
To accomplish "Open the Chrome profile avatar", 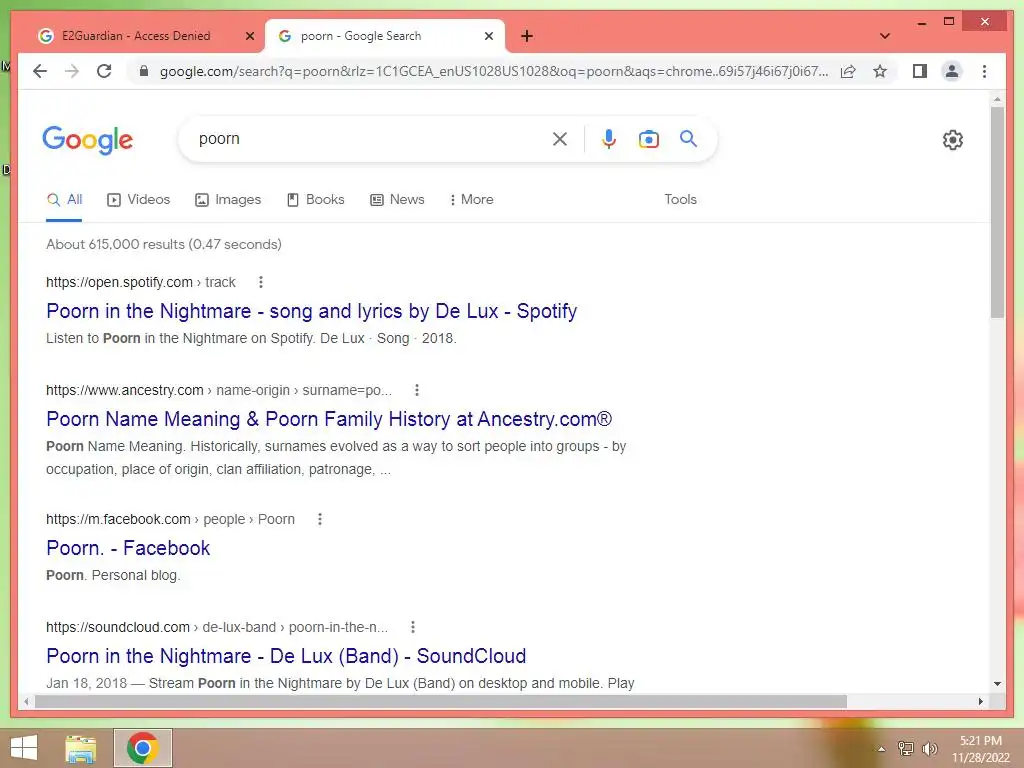I will pos(952,71).
